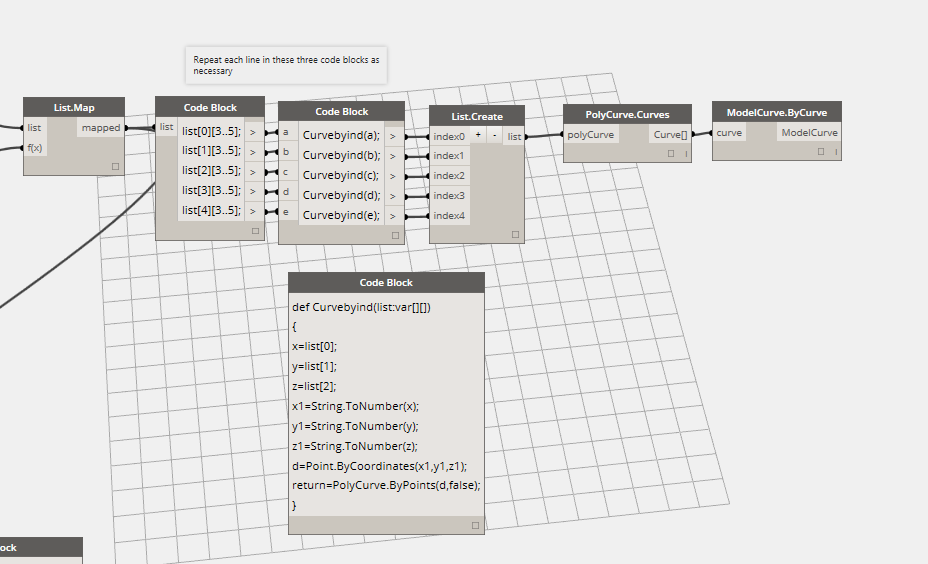Click output arrow of list[3][3..5] line
The width and height of the screenshot is (928, 564).
[x=253, y=191]
